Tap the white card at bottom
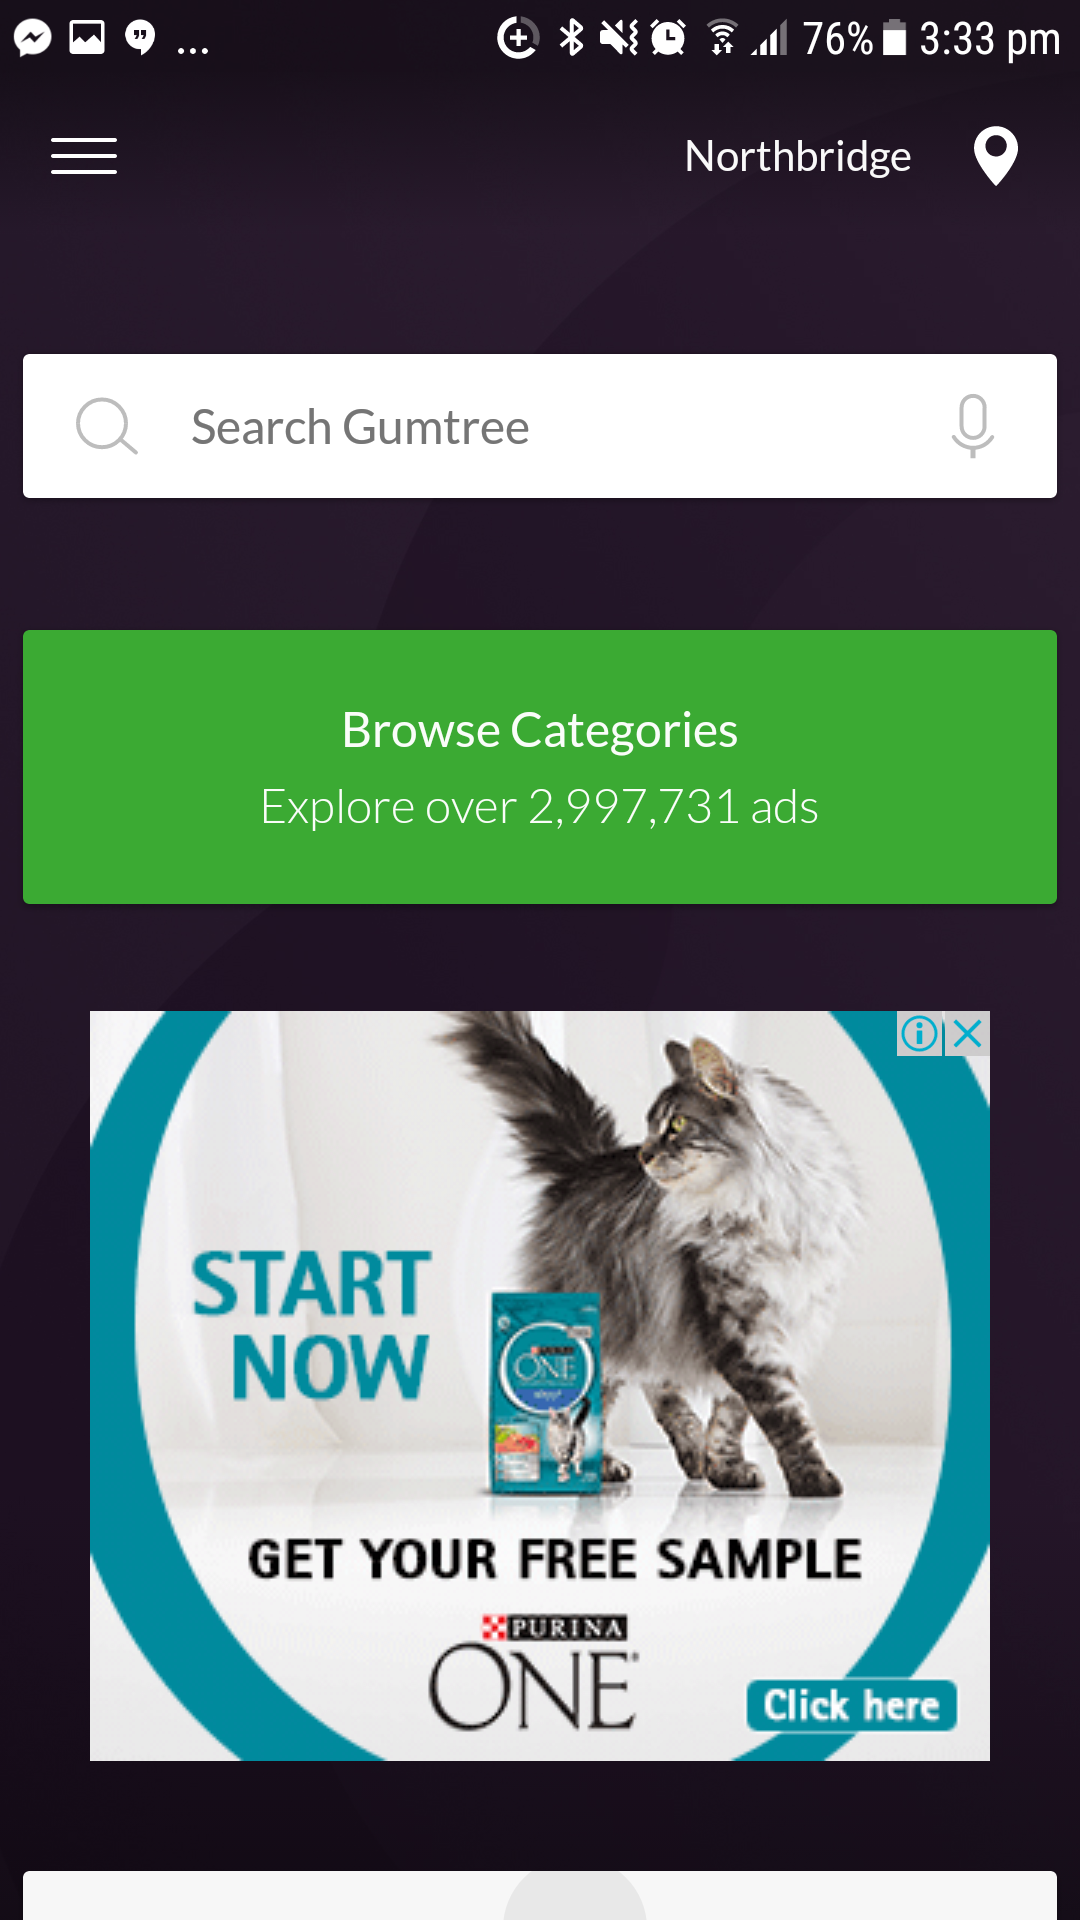 (x=540, y=1895)
